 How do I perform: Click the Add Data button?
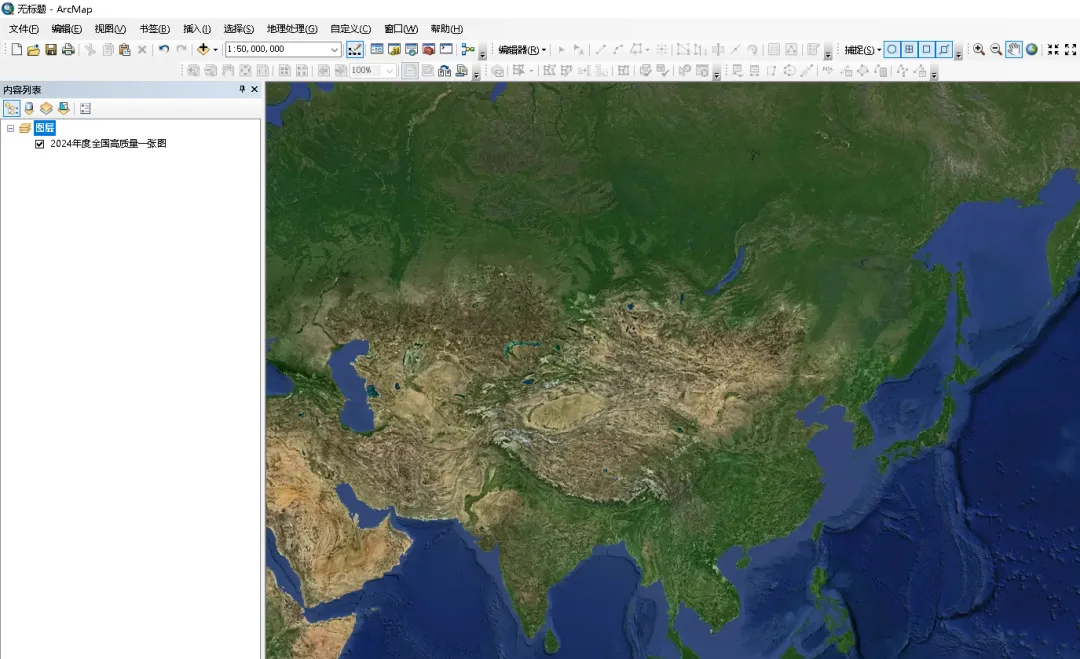click(x=203, y=49)
